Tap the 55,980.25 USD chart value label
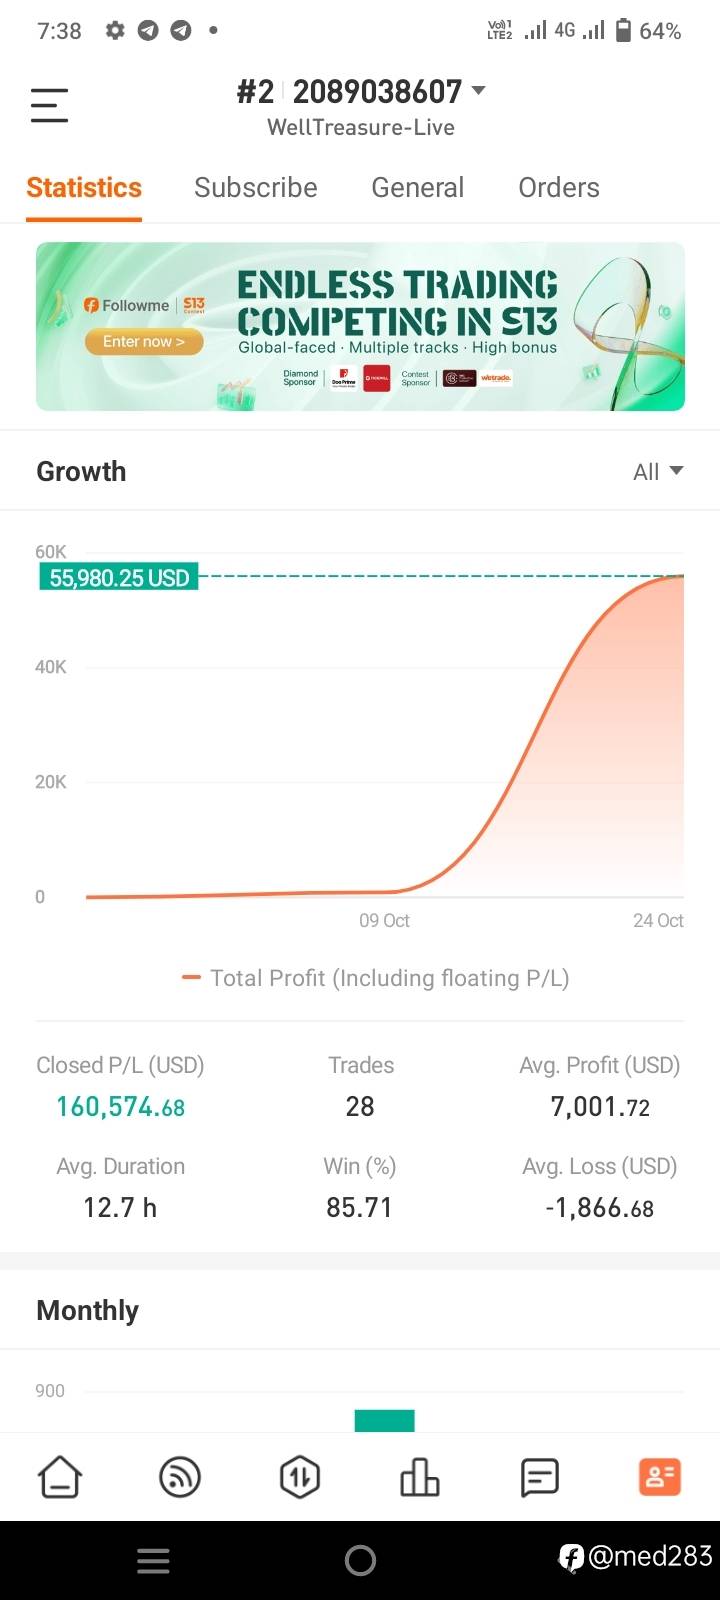 pos(119,578)
